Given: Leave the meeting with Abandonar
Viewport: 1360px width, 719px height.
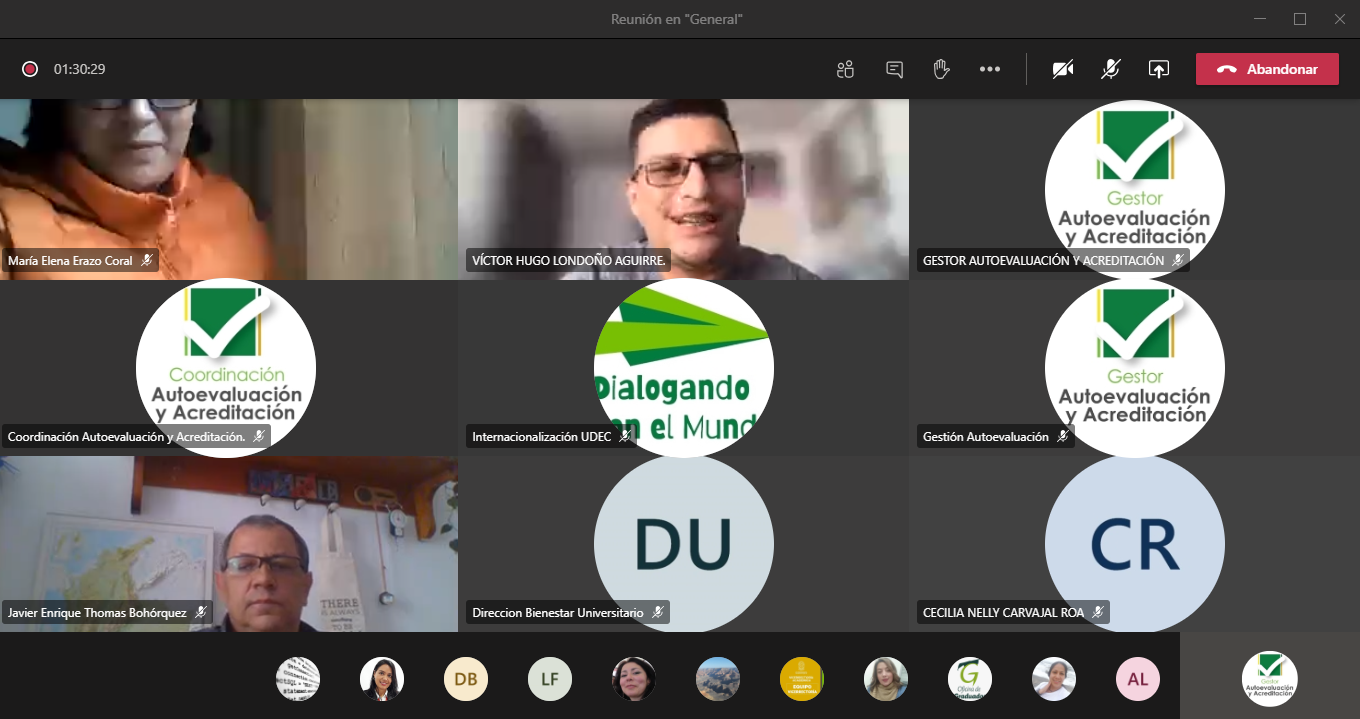Looking at the screenshot, I should 1267,69.
